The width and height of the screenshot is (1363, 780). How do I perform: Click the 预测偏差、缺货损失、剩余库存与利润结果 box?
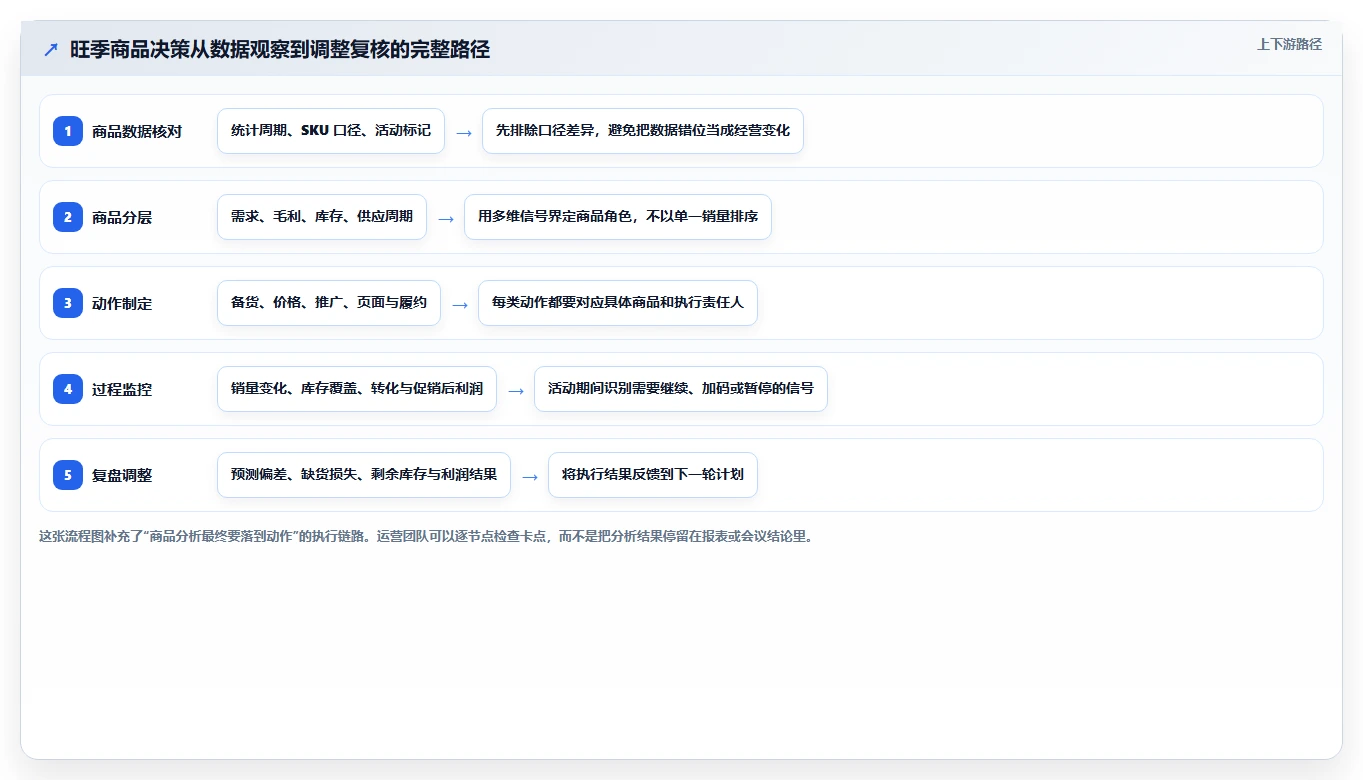[364, 475]
